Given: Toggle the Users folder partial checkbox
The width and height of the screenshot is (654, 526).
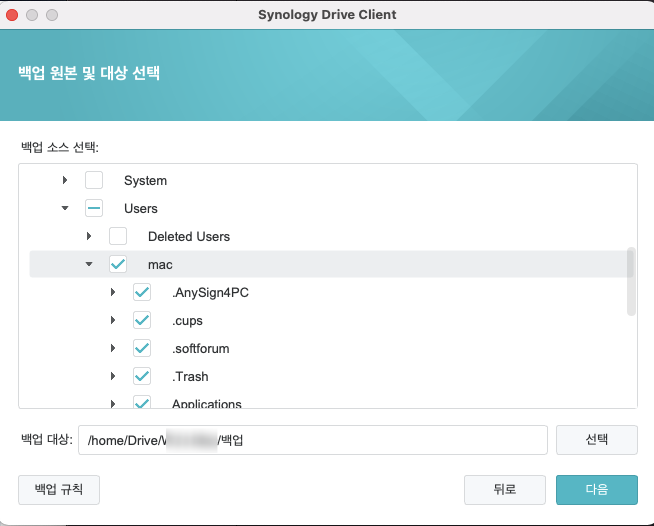Looking at the screenshot, I should coord(94,208).
